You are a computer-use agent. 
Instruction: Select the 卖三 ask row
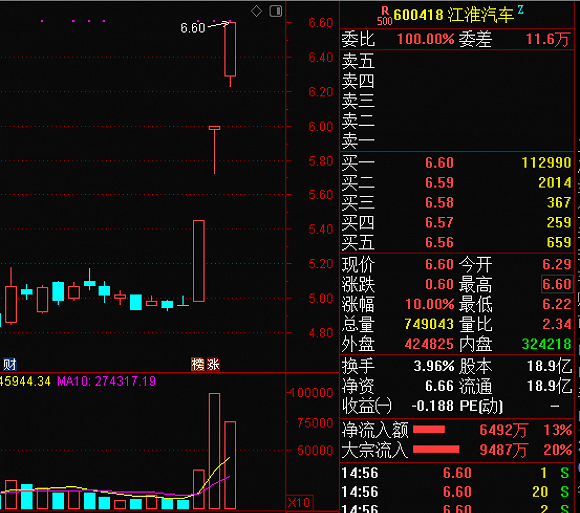coord(457,101)
